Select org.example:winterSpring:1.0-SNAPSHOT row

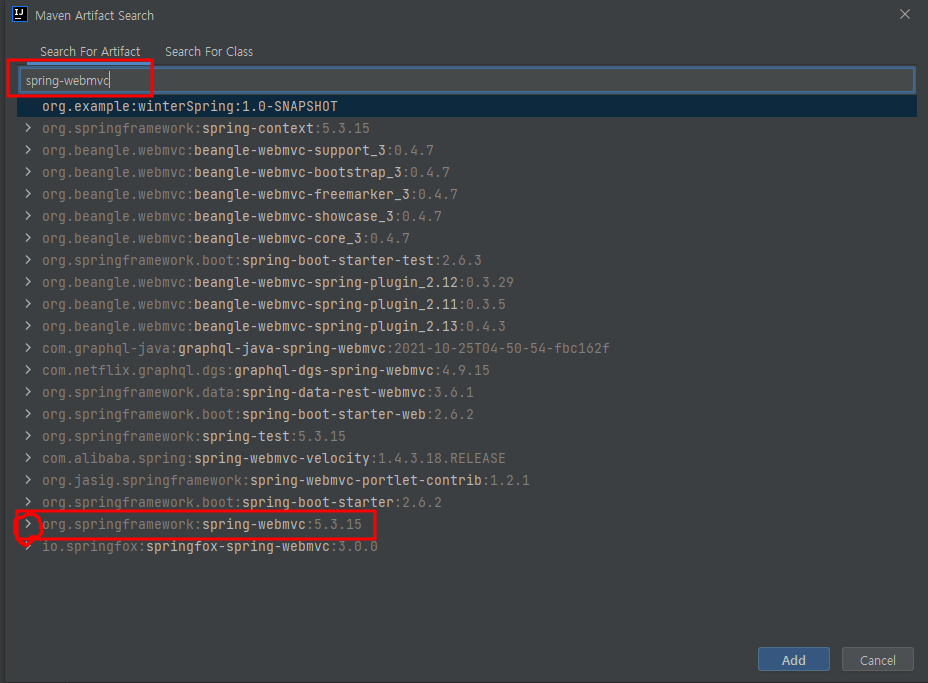tap(467, 107)
